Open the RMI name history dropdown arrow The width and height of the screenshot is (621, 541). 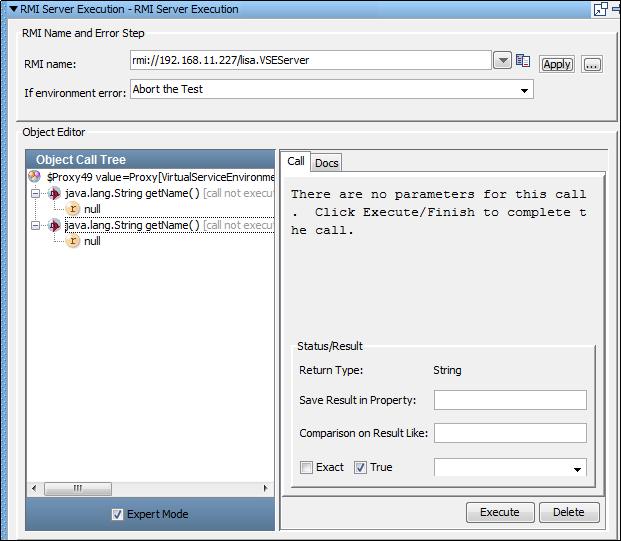pyautogui.click(x=503, y=61)
